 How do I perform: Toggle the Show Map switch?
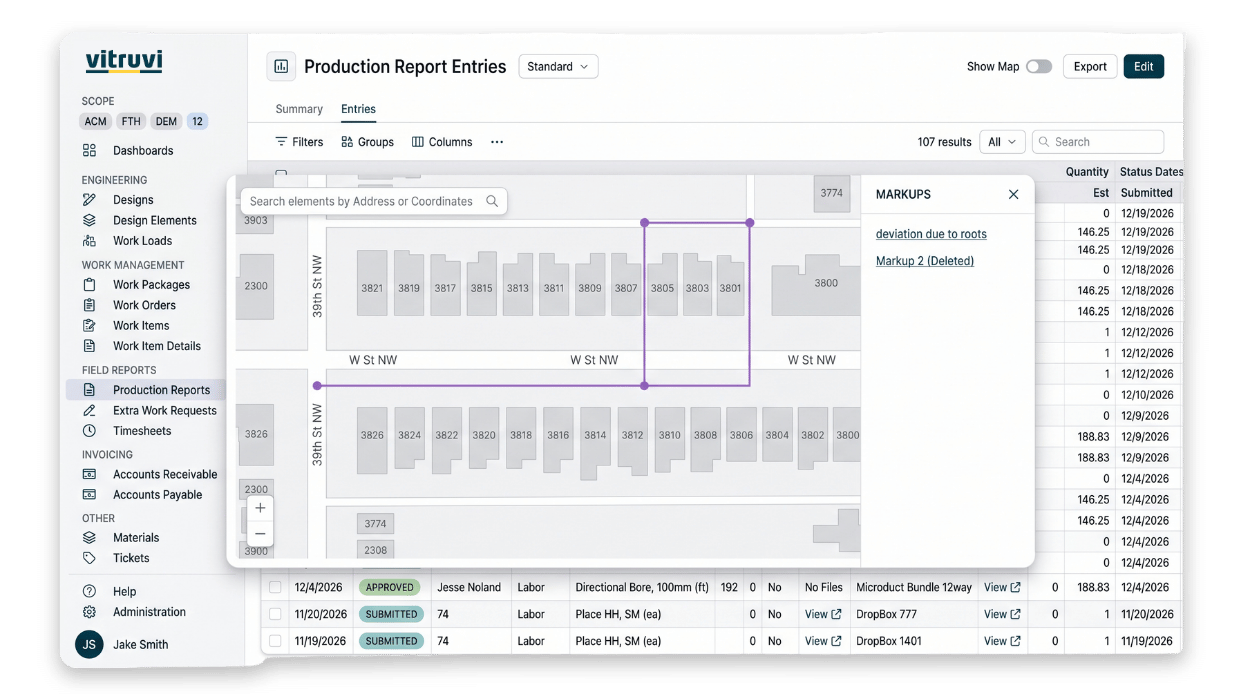tap(1039, 67)
